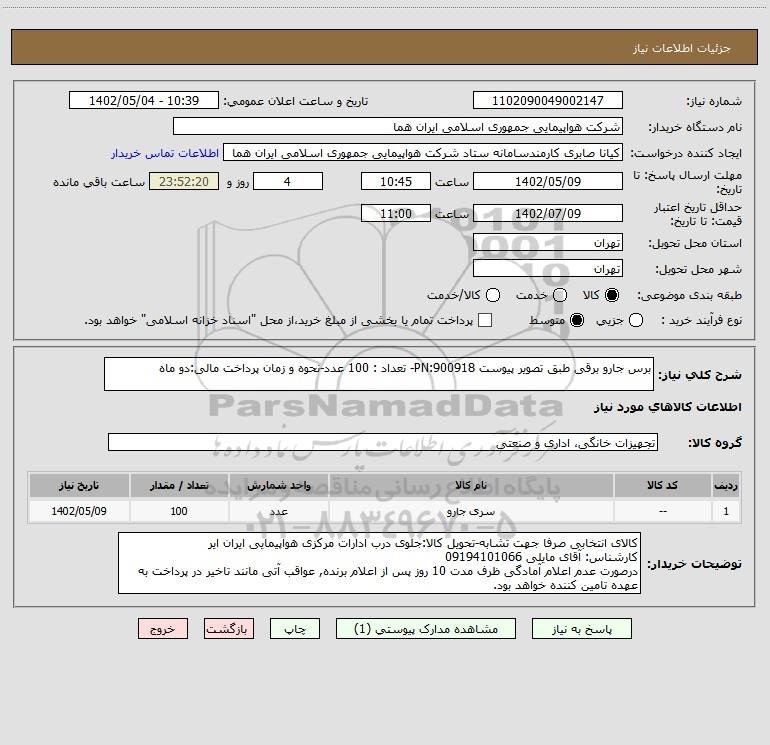Click the واحد شمارش column header
Viewport: 770px width, 745px height.
tap(278, 485)
